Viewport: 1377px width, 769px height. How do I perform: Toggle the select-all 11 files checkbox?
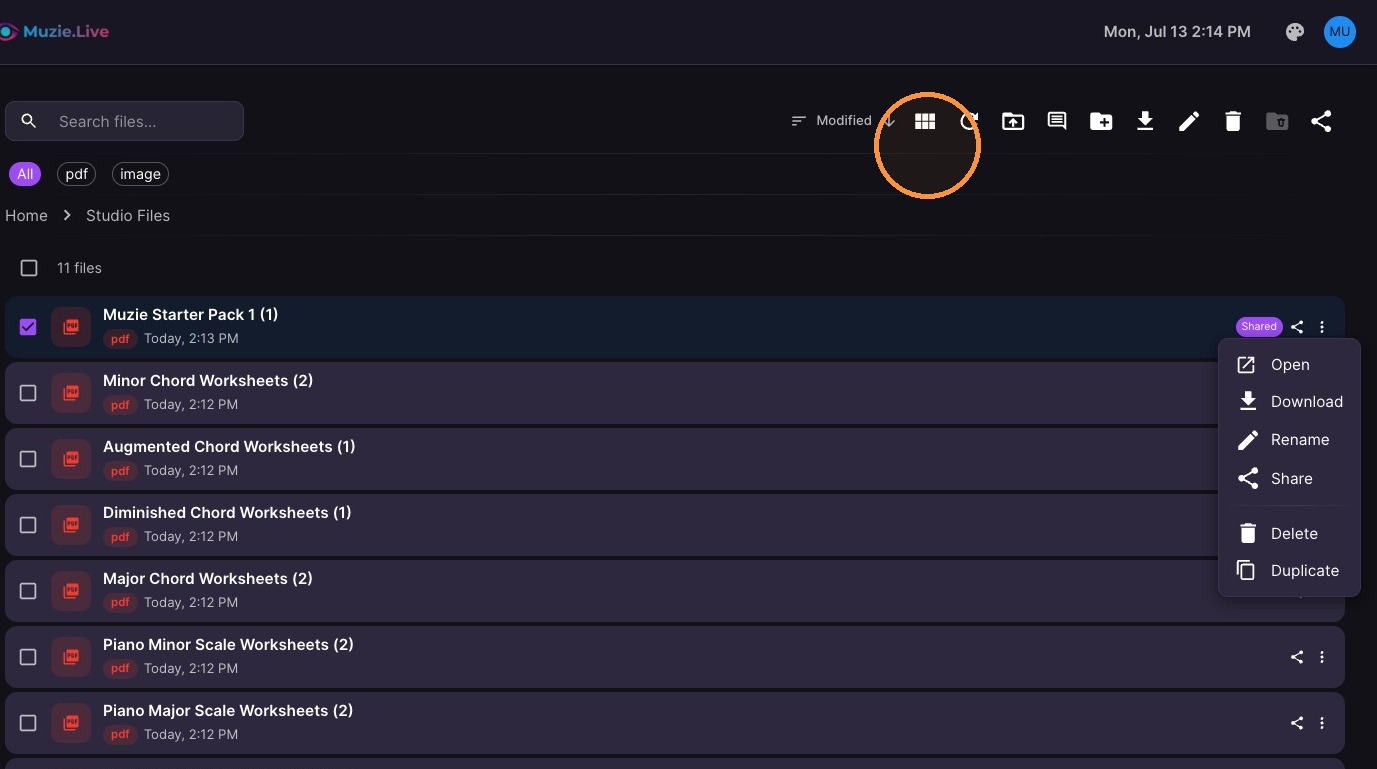click(29, 268)
